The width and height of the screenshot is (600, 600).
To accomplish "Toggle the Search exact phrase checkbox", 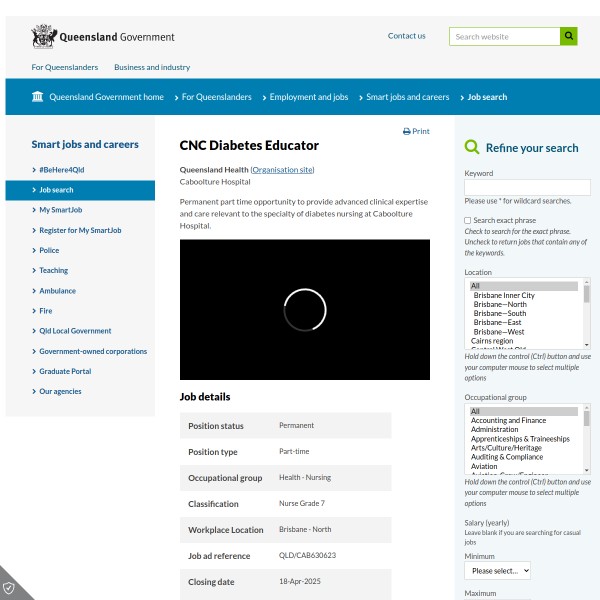I will click(468, 220).
